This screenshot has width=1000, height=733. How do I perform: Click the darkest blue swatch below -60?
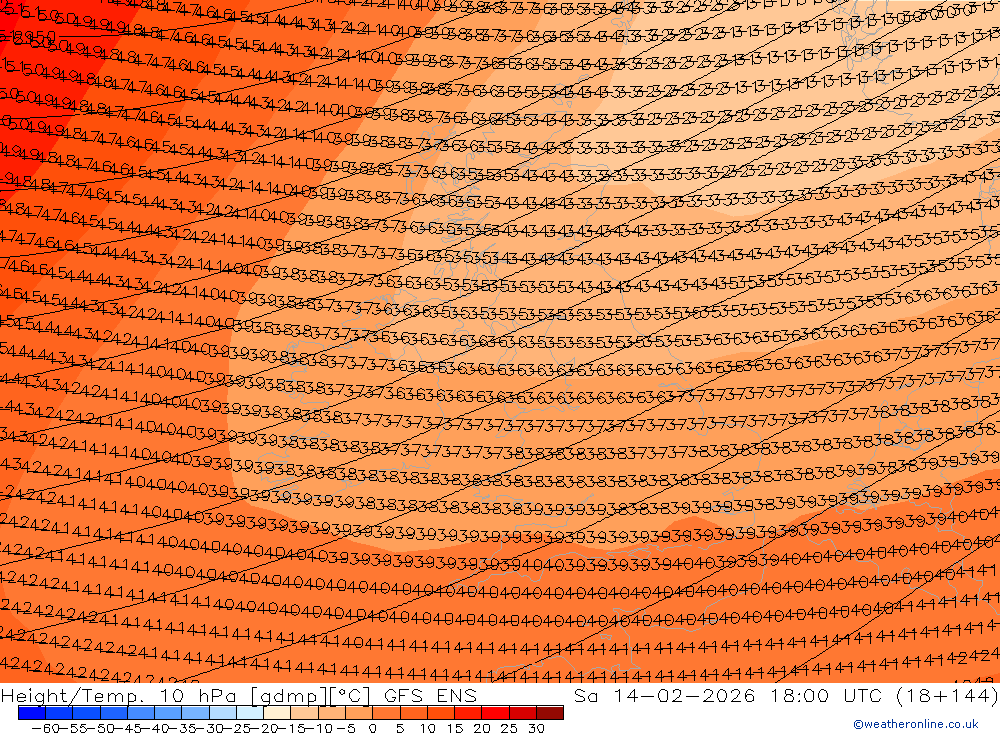click(x=32, y=713)
